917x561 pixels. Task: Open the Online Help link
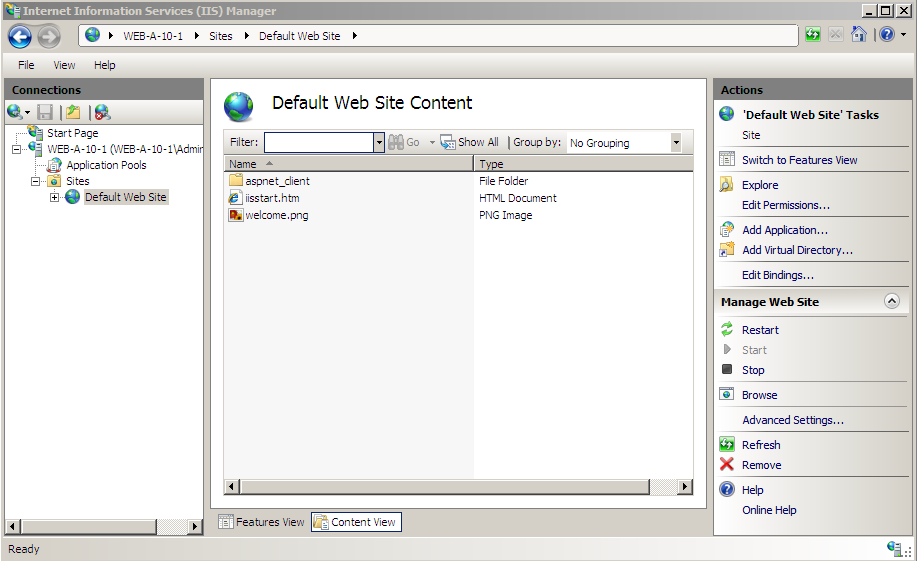coord(769,510)
